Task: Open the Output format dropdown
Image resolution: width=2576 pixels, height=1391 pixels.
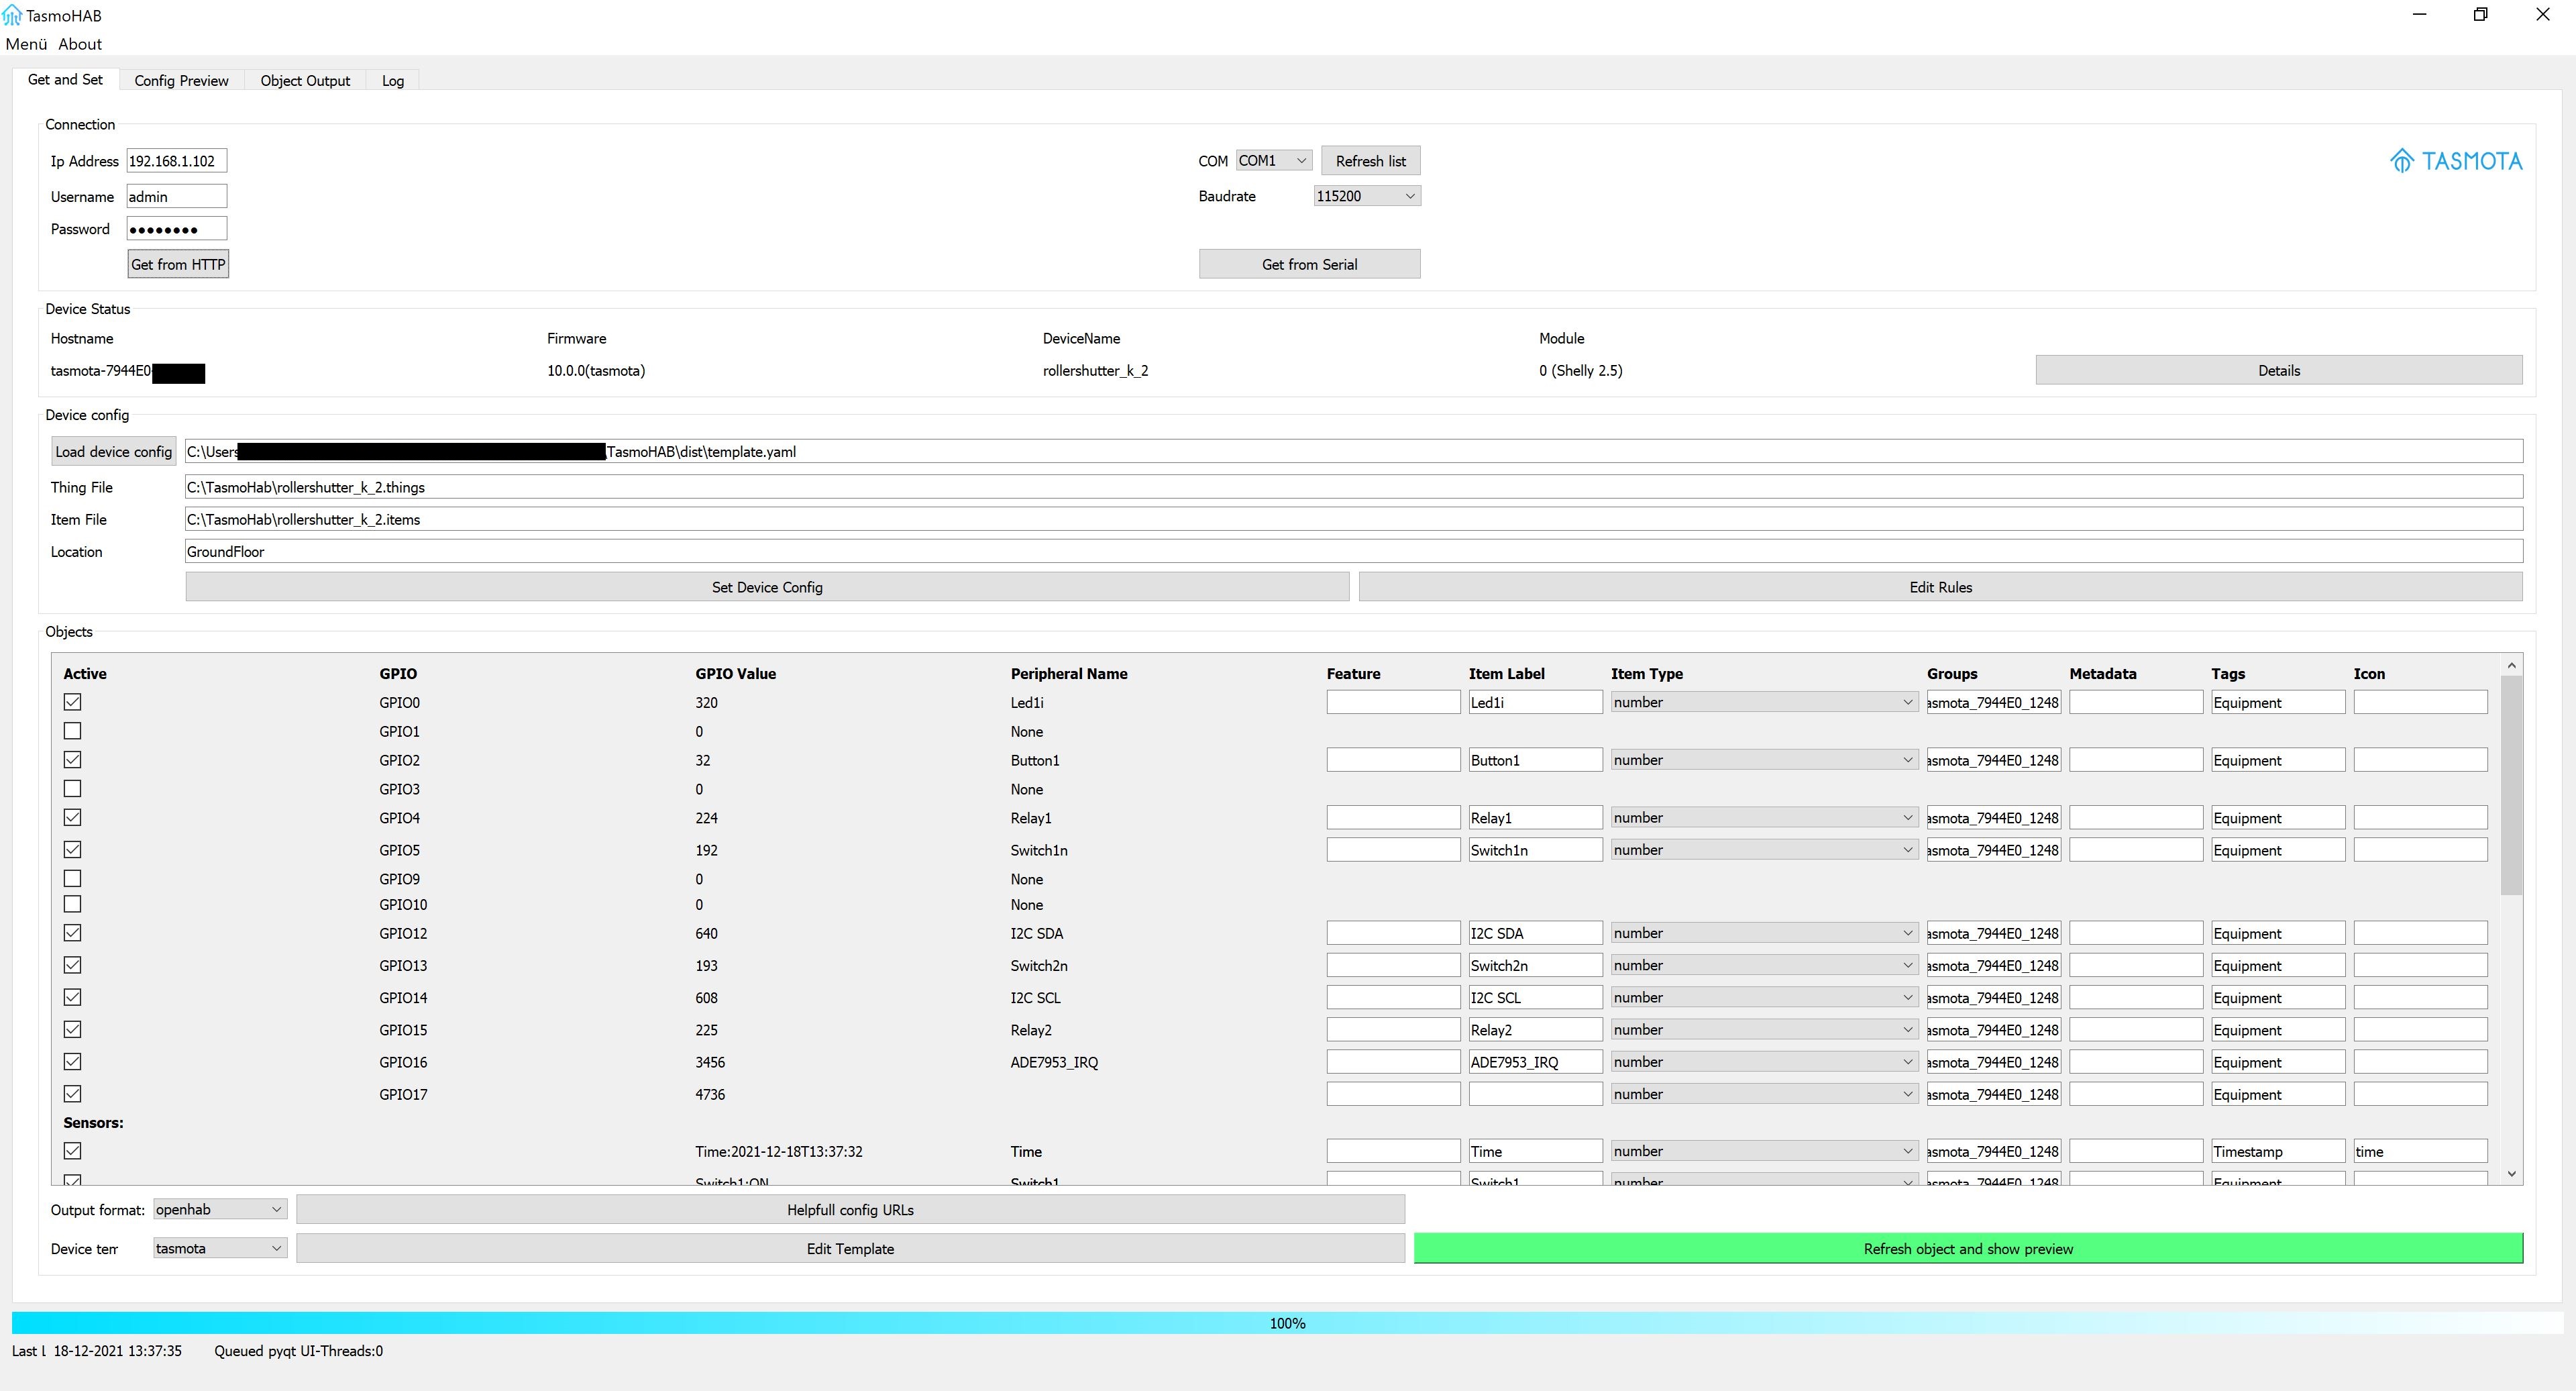Action: (x=219, y=1210)
